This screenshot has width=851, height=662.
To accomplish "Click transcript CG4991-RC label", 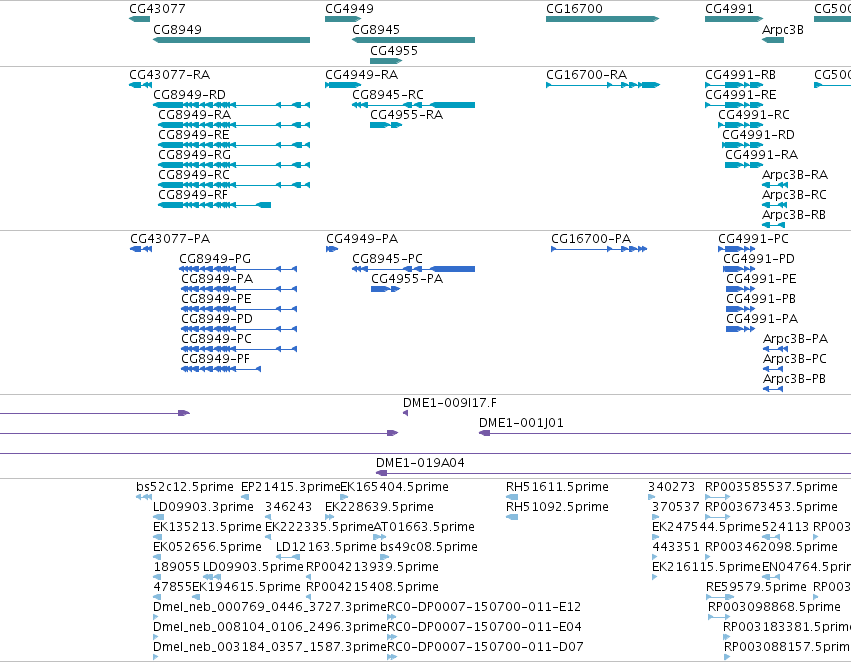I will pyautogui.click(x=754, y=115).
